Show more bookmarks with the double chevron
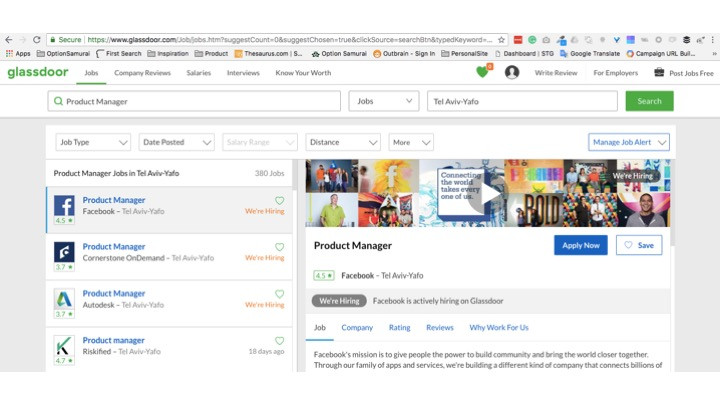This screenshot has height=405, width=720. [x=714, y=53]
